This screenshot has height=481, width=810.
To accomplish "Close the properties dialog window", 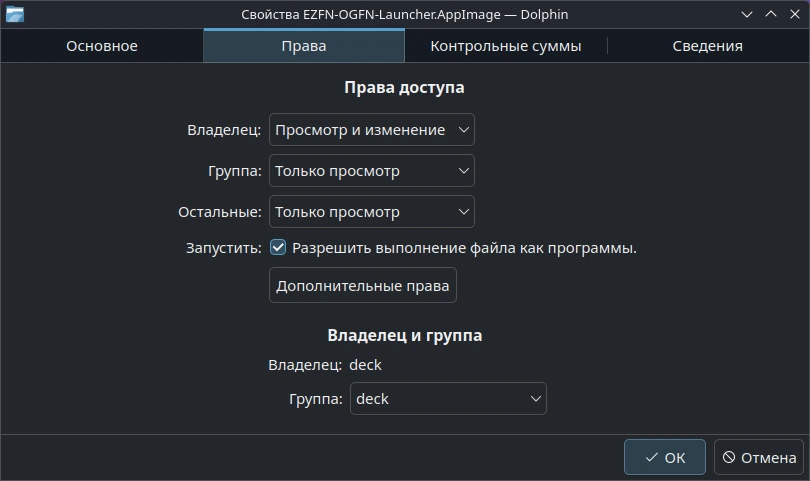I will [795, 14].
